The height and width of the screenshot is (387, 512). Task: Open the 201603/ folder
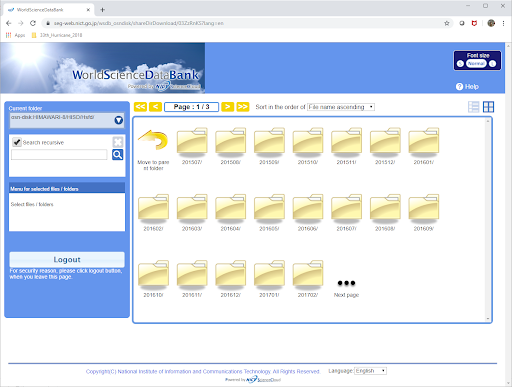[x=192, y=209]
